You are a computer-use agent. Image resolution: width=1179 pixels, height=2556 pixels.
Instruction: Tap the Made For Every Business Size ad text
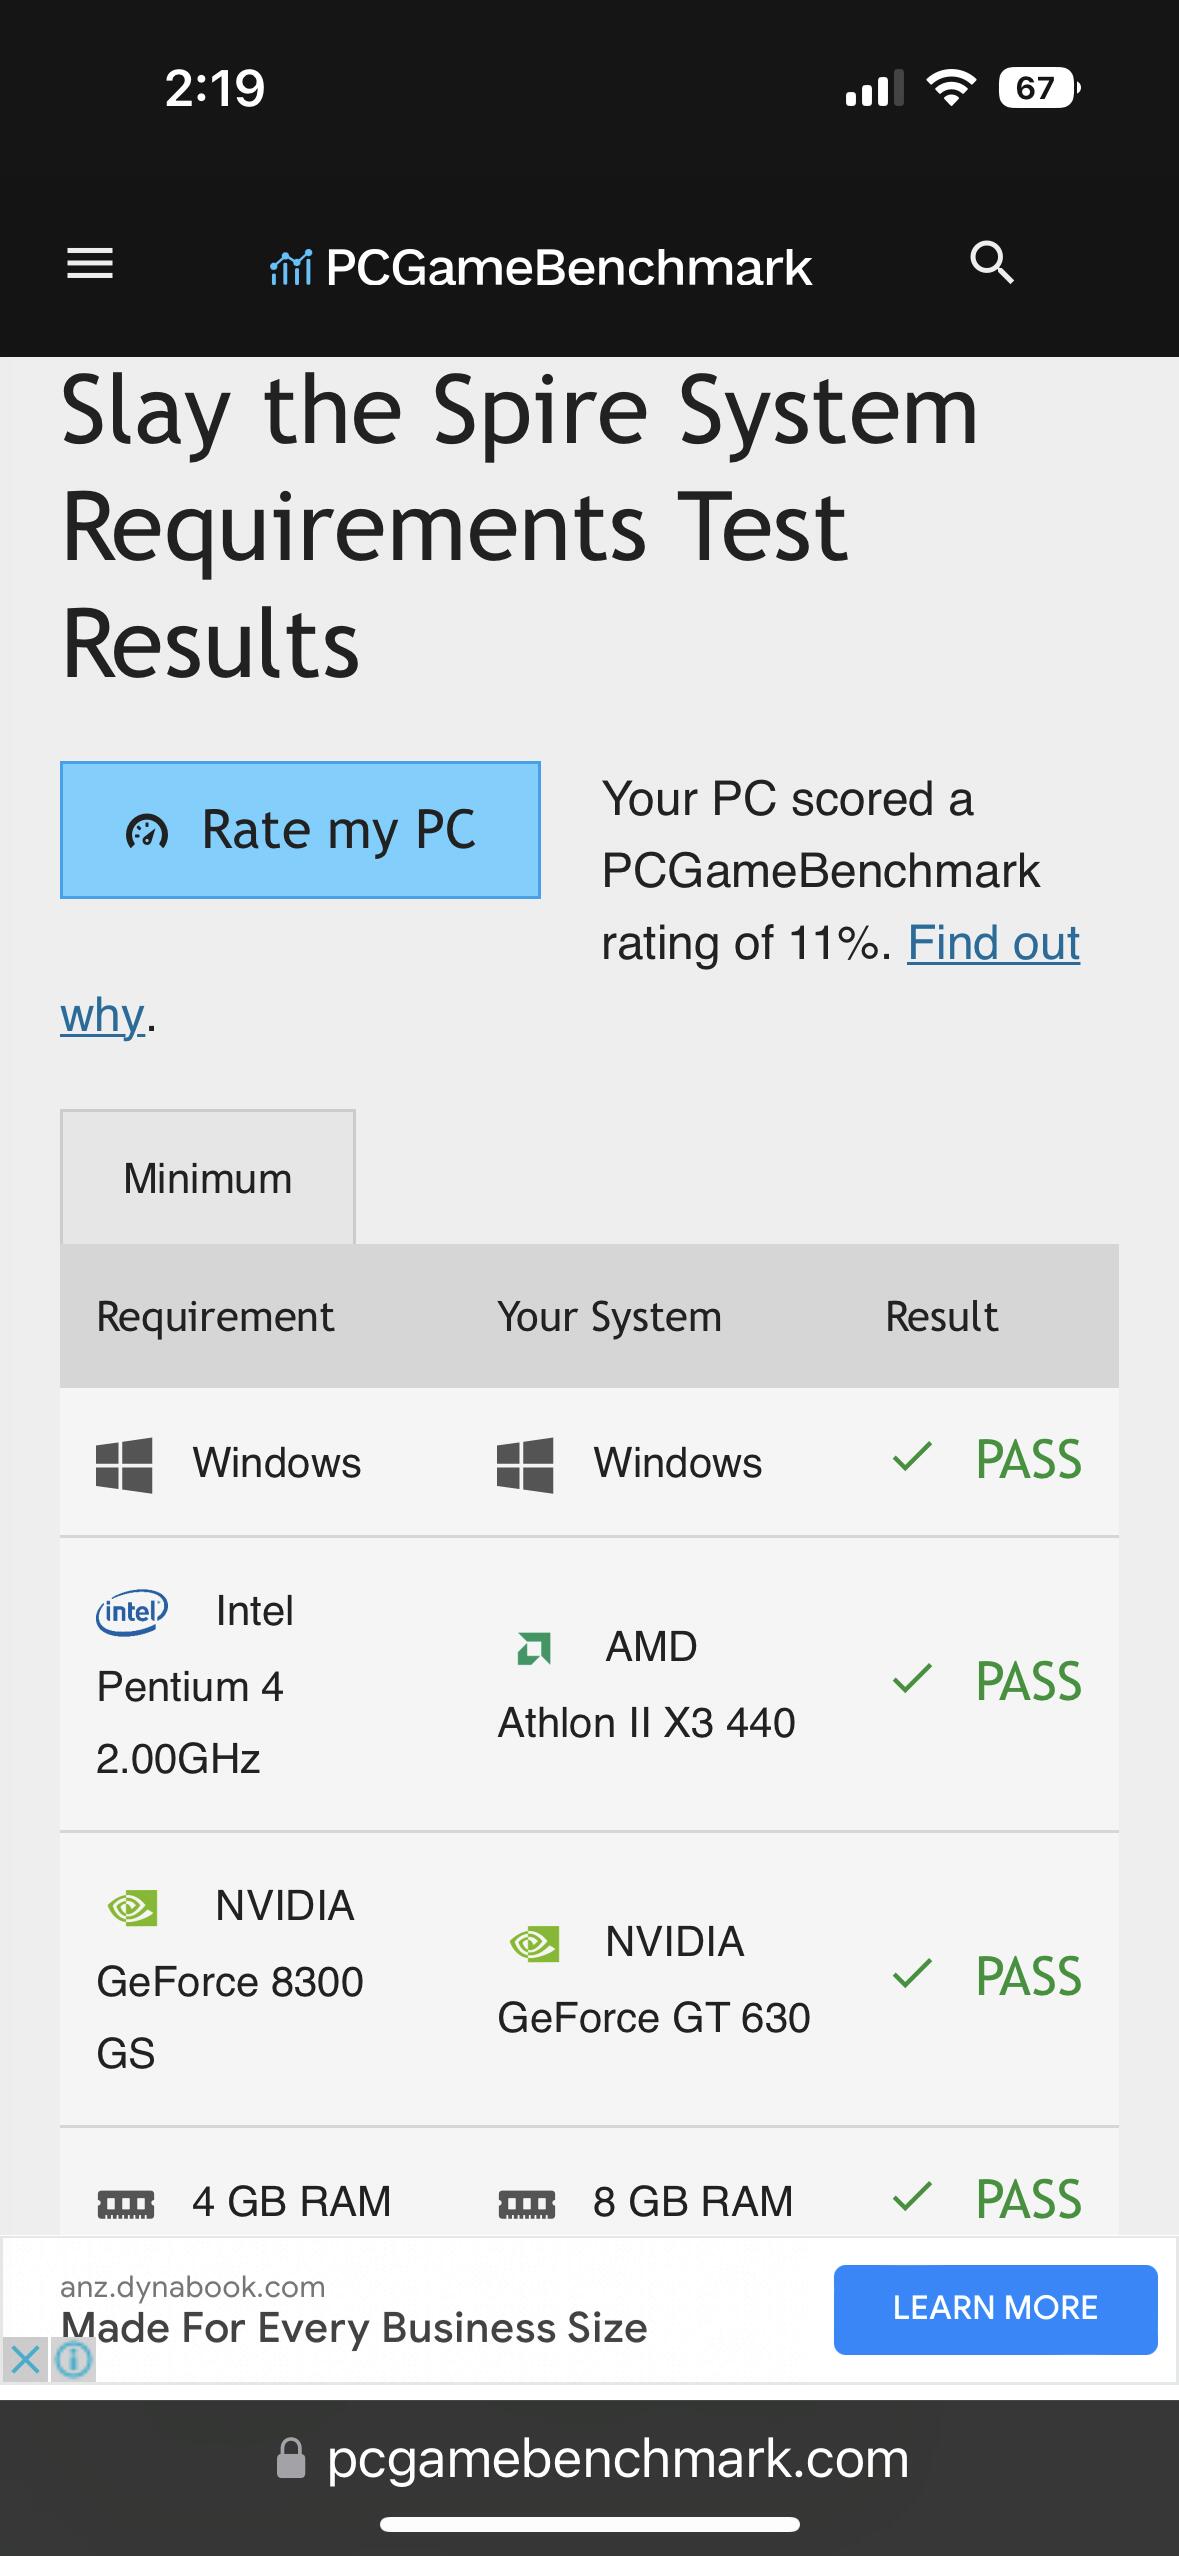[x=354, y=2328]
